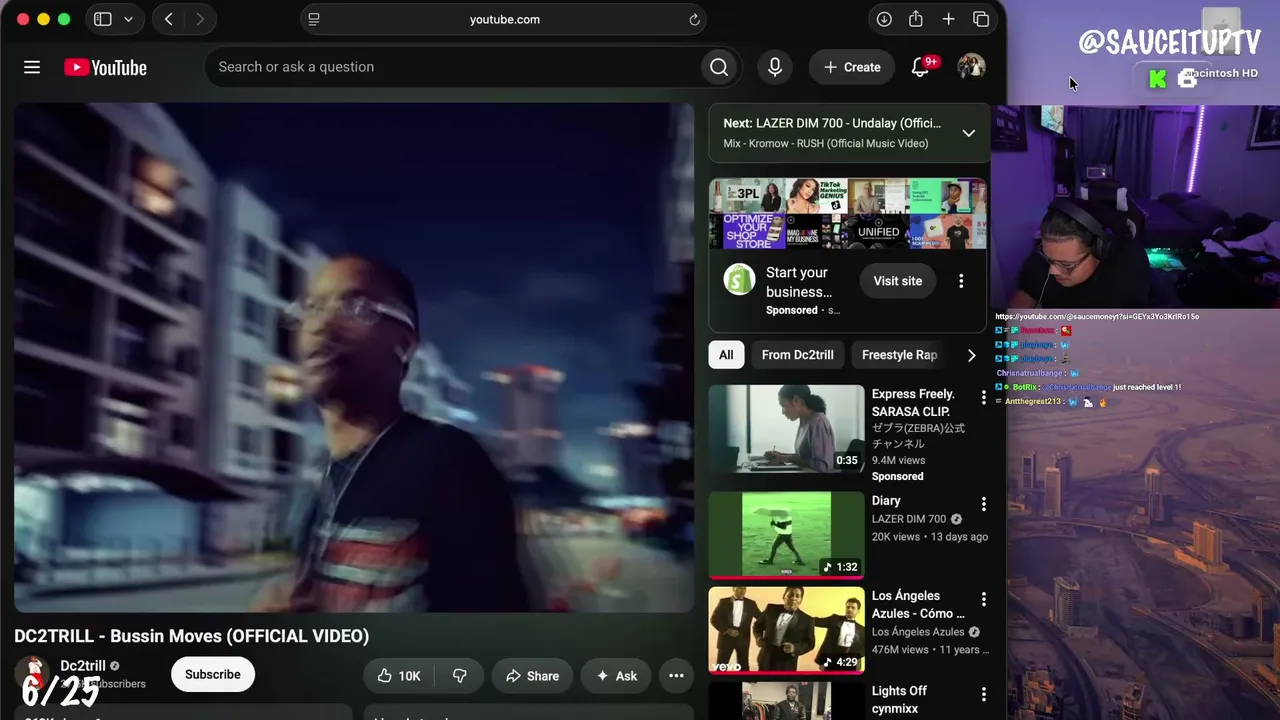The image size is (1280, 720).
Task: Open options menu for Lights Off video
Action: coord(983,695)
